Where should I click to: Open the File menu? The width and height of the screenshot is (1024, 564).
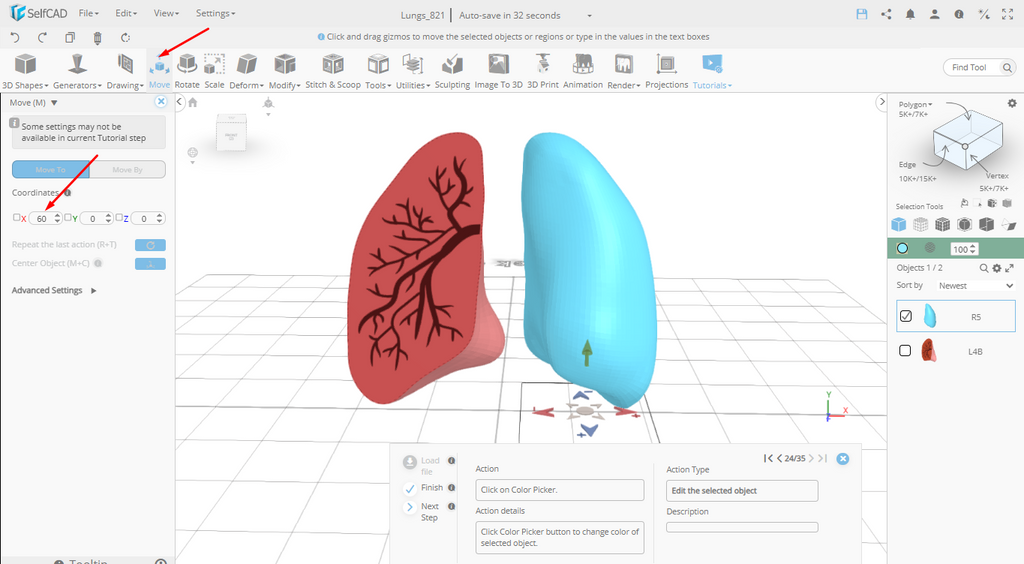[x=89, y=13]
